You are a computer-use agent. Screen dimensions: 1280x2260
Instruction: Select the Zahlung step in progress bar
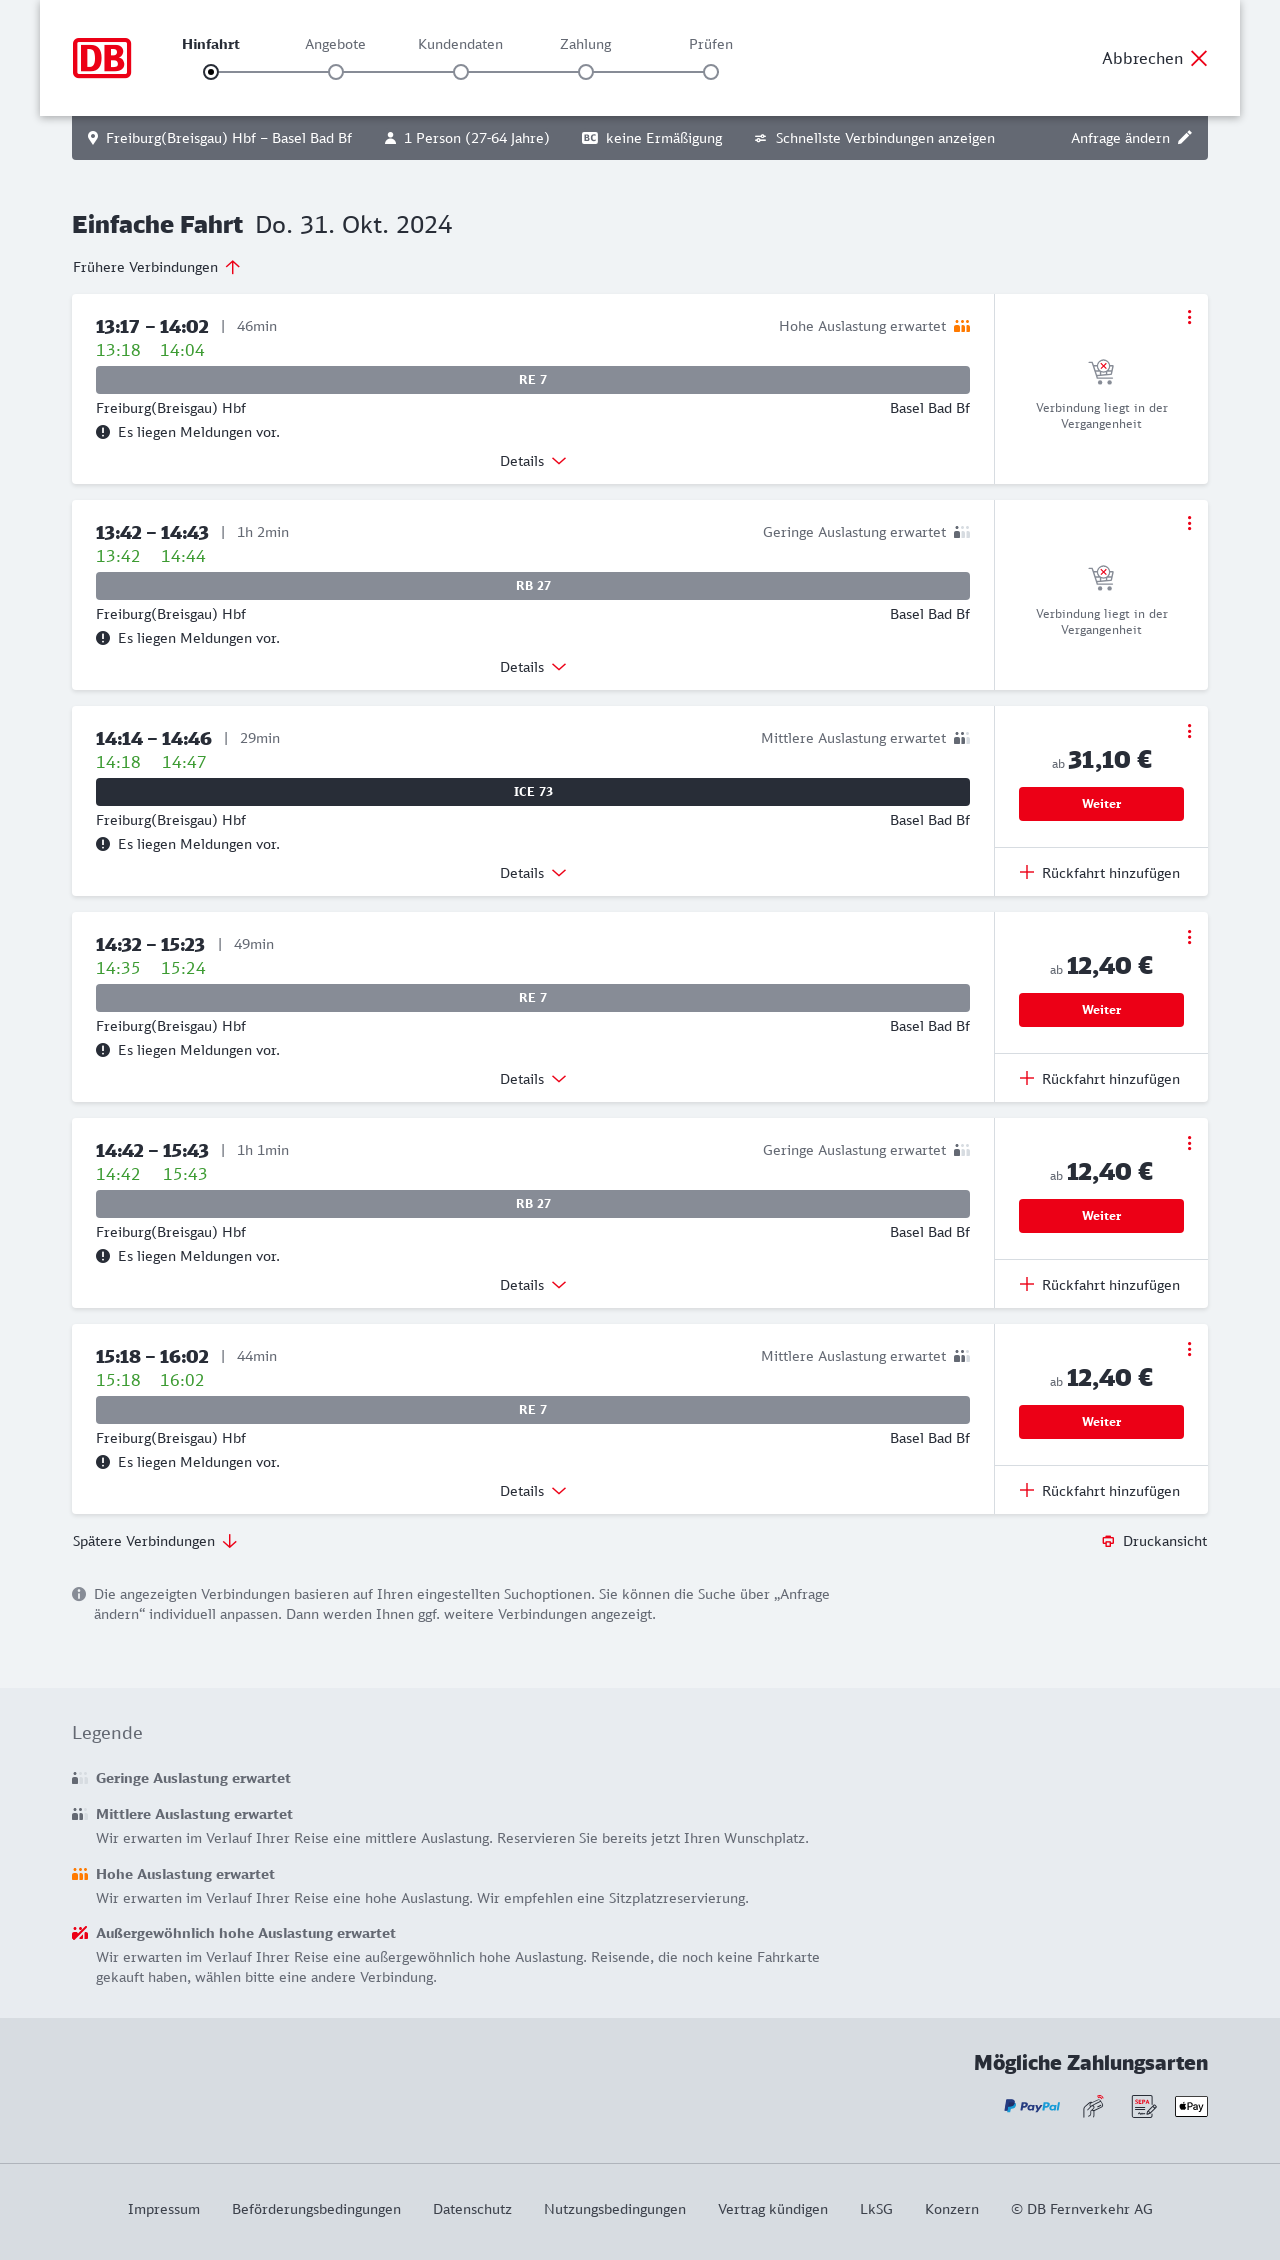(586, 72)
